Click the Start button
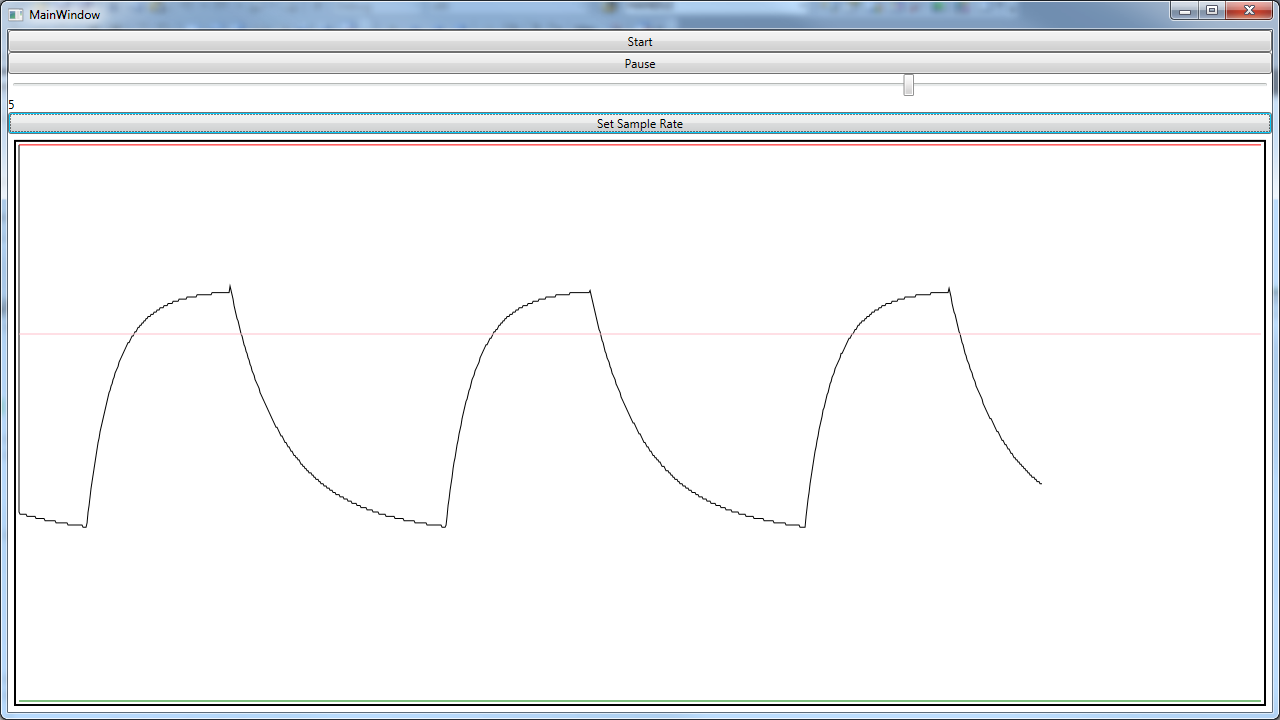This screenshot has height=720, width=1280. (x=640, y=41)
